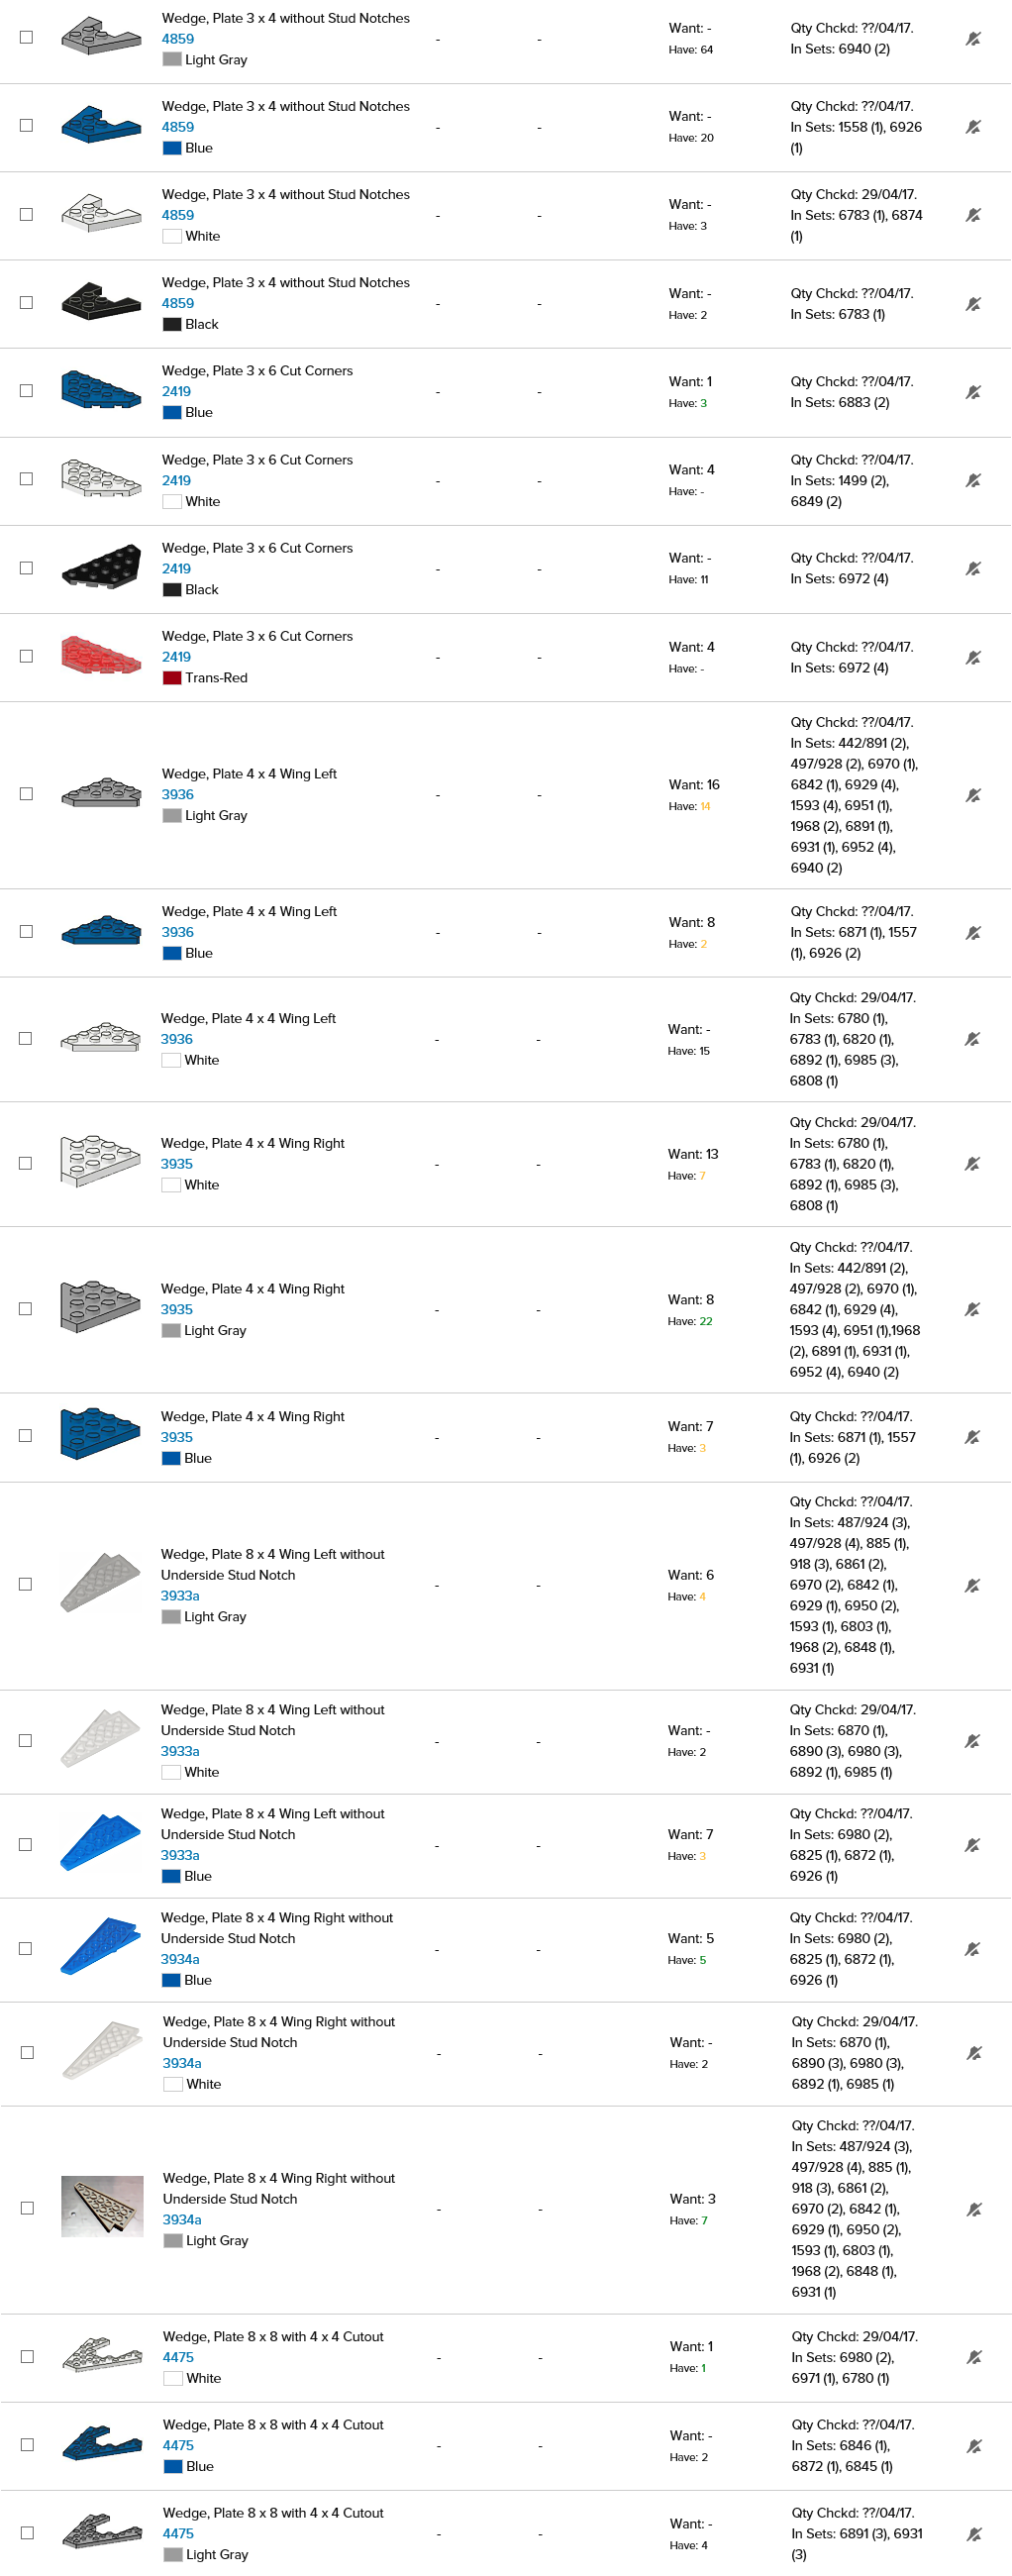Open the photo thumbnail of Light Gray 3934a wedge

(x=102, y=2207)
